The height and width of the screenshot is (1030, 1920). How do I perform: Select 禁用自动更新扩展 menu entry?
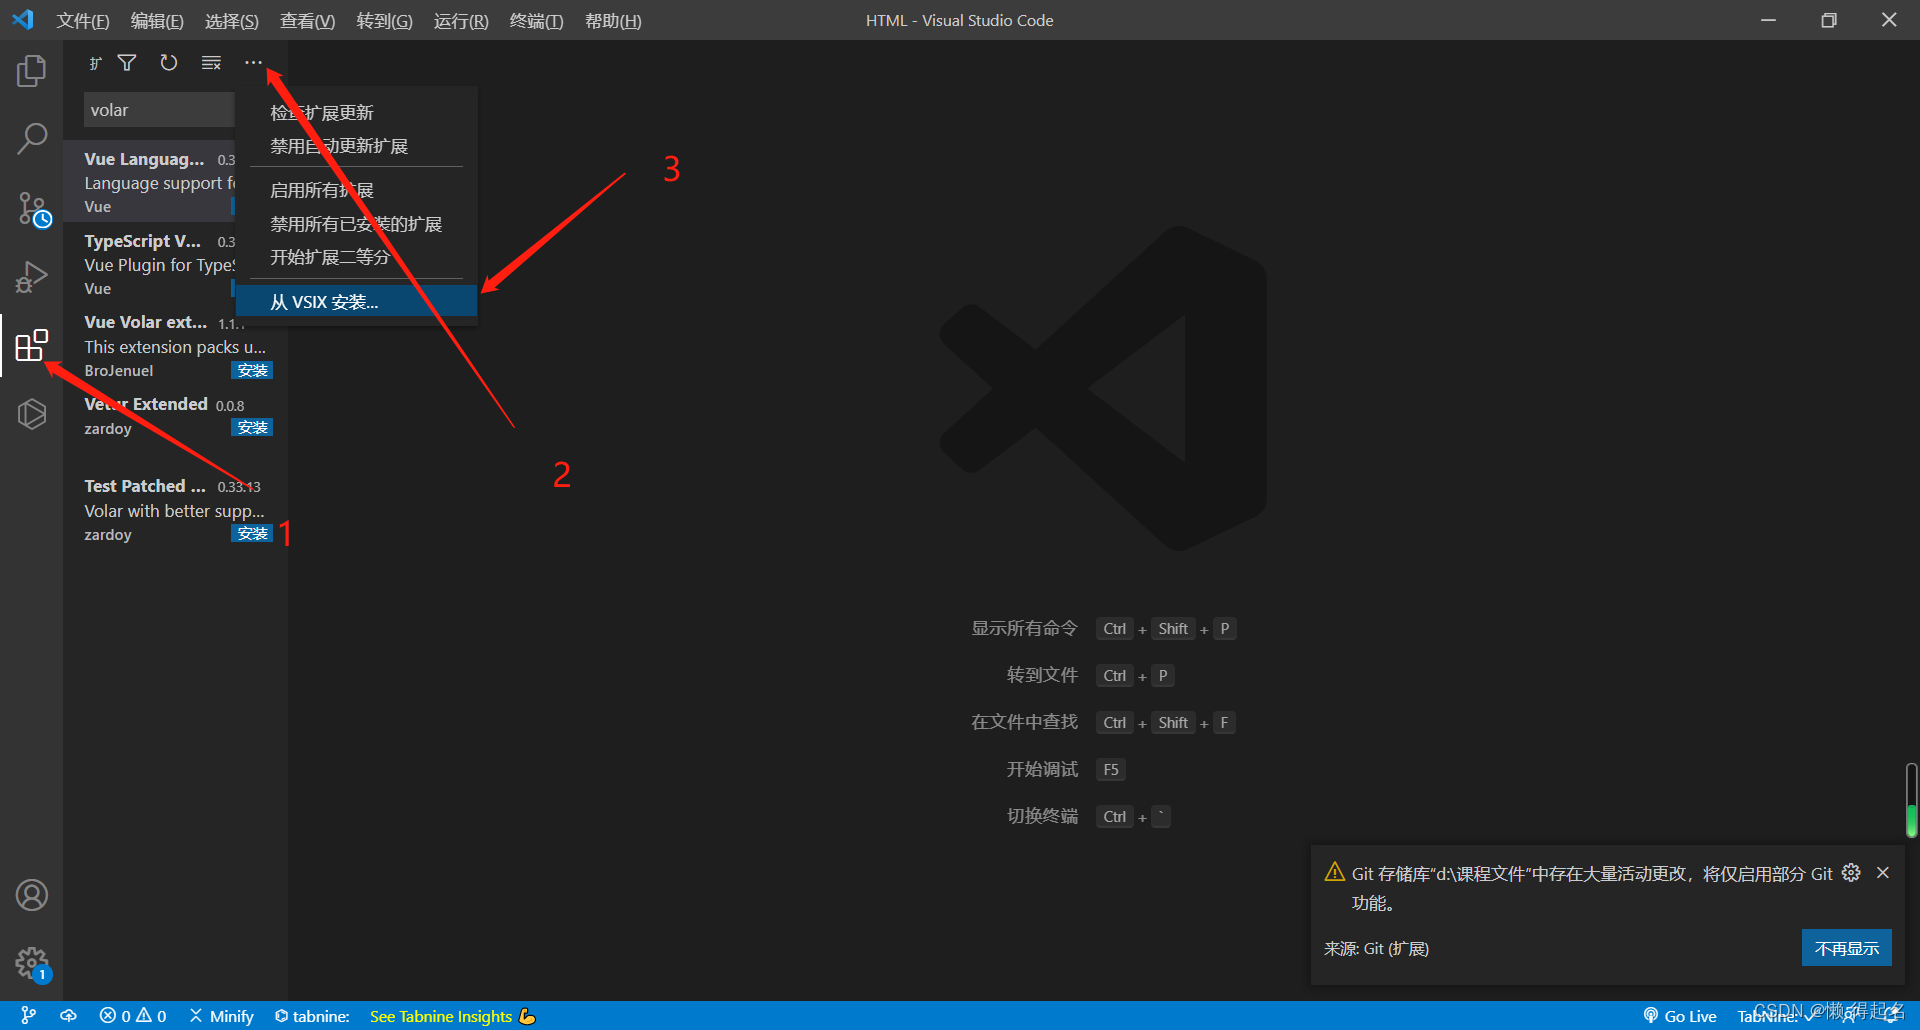coord(356,146)
